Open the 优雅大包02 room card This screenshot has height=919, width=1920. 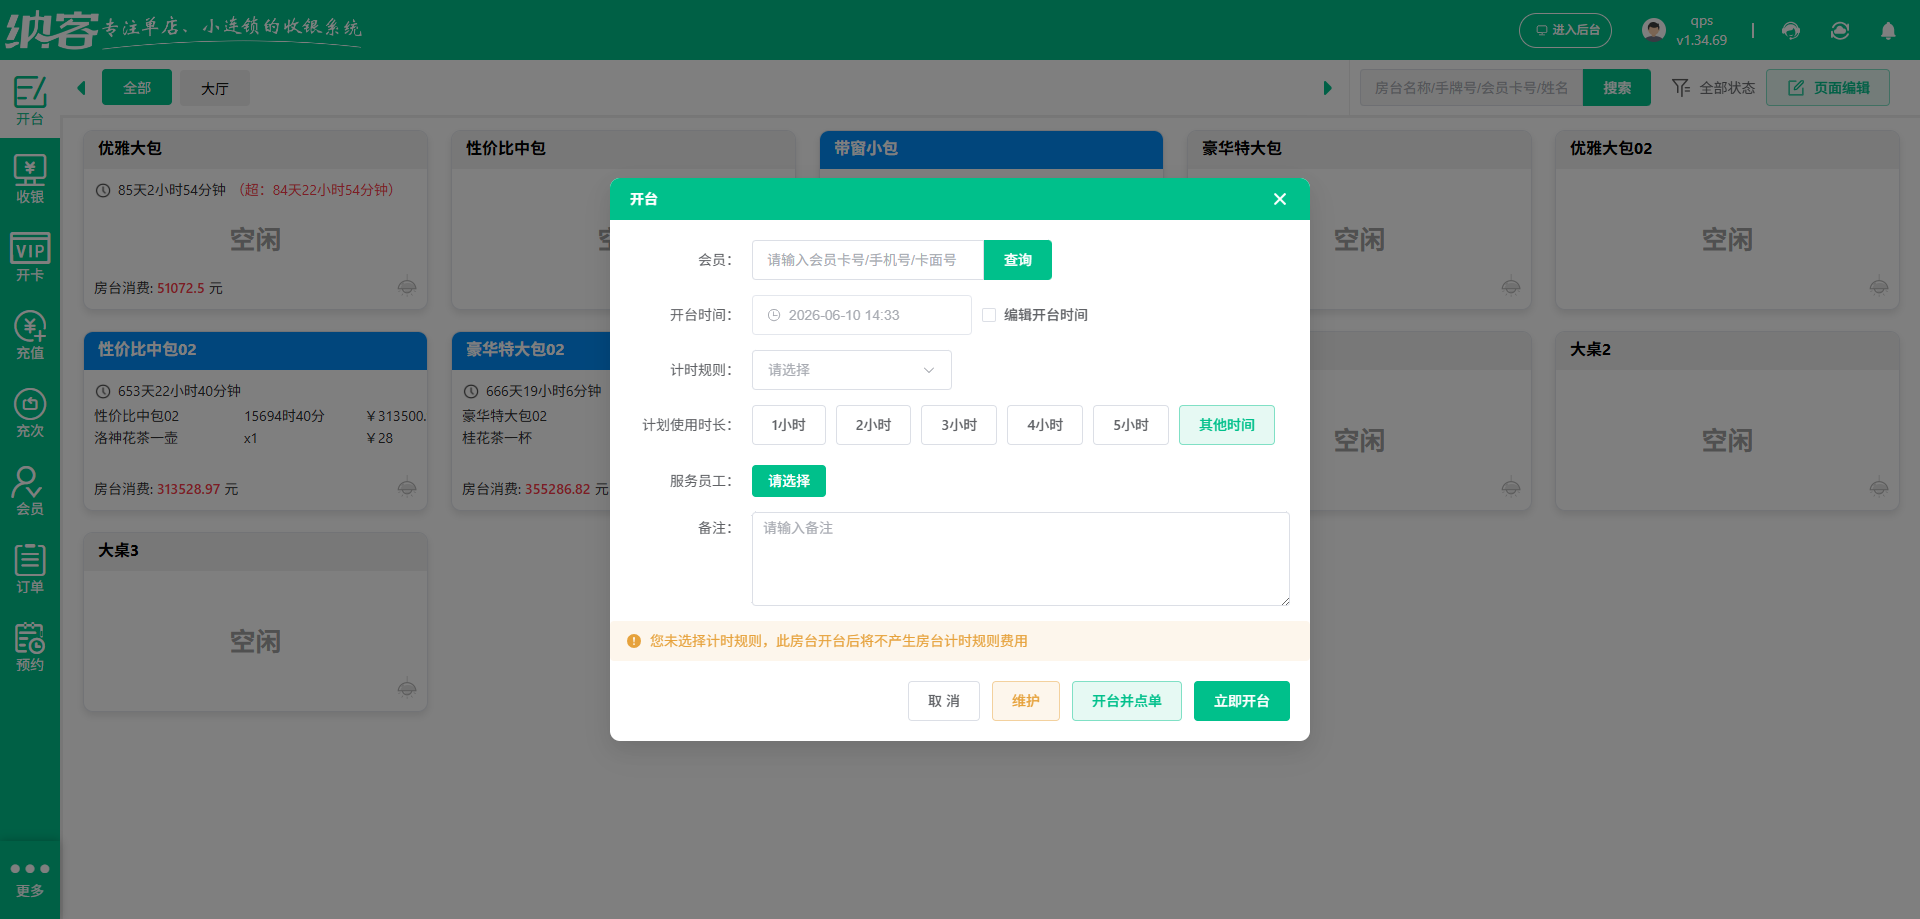pos(1727,220)
